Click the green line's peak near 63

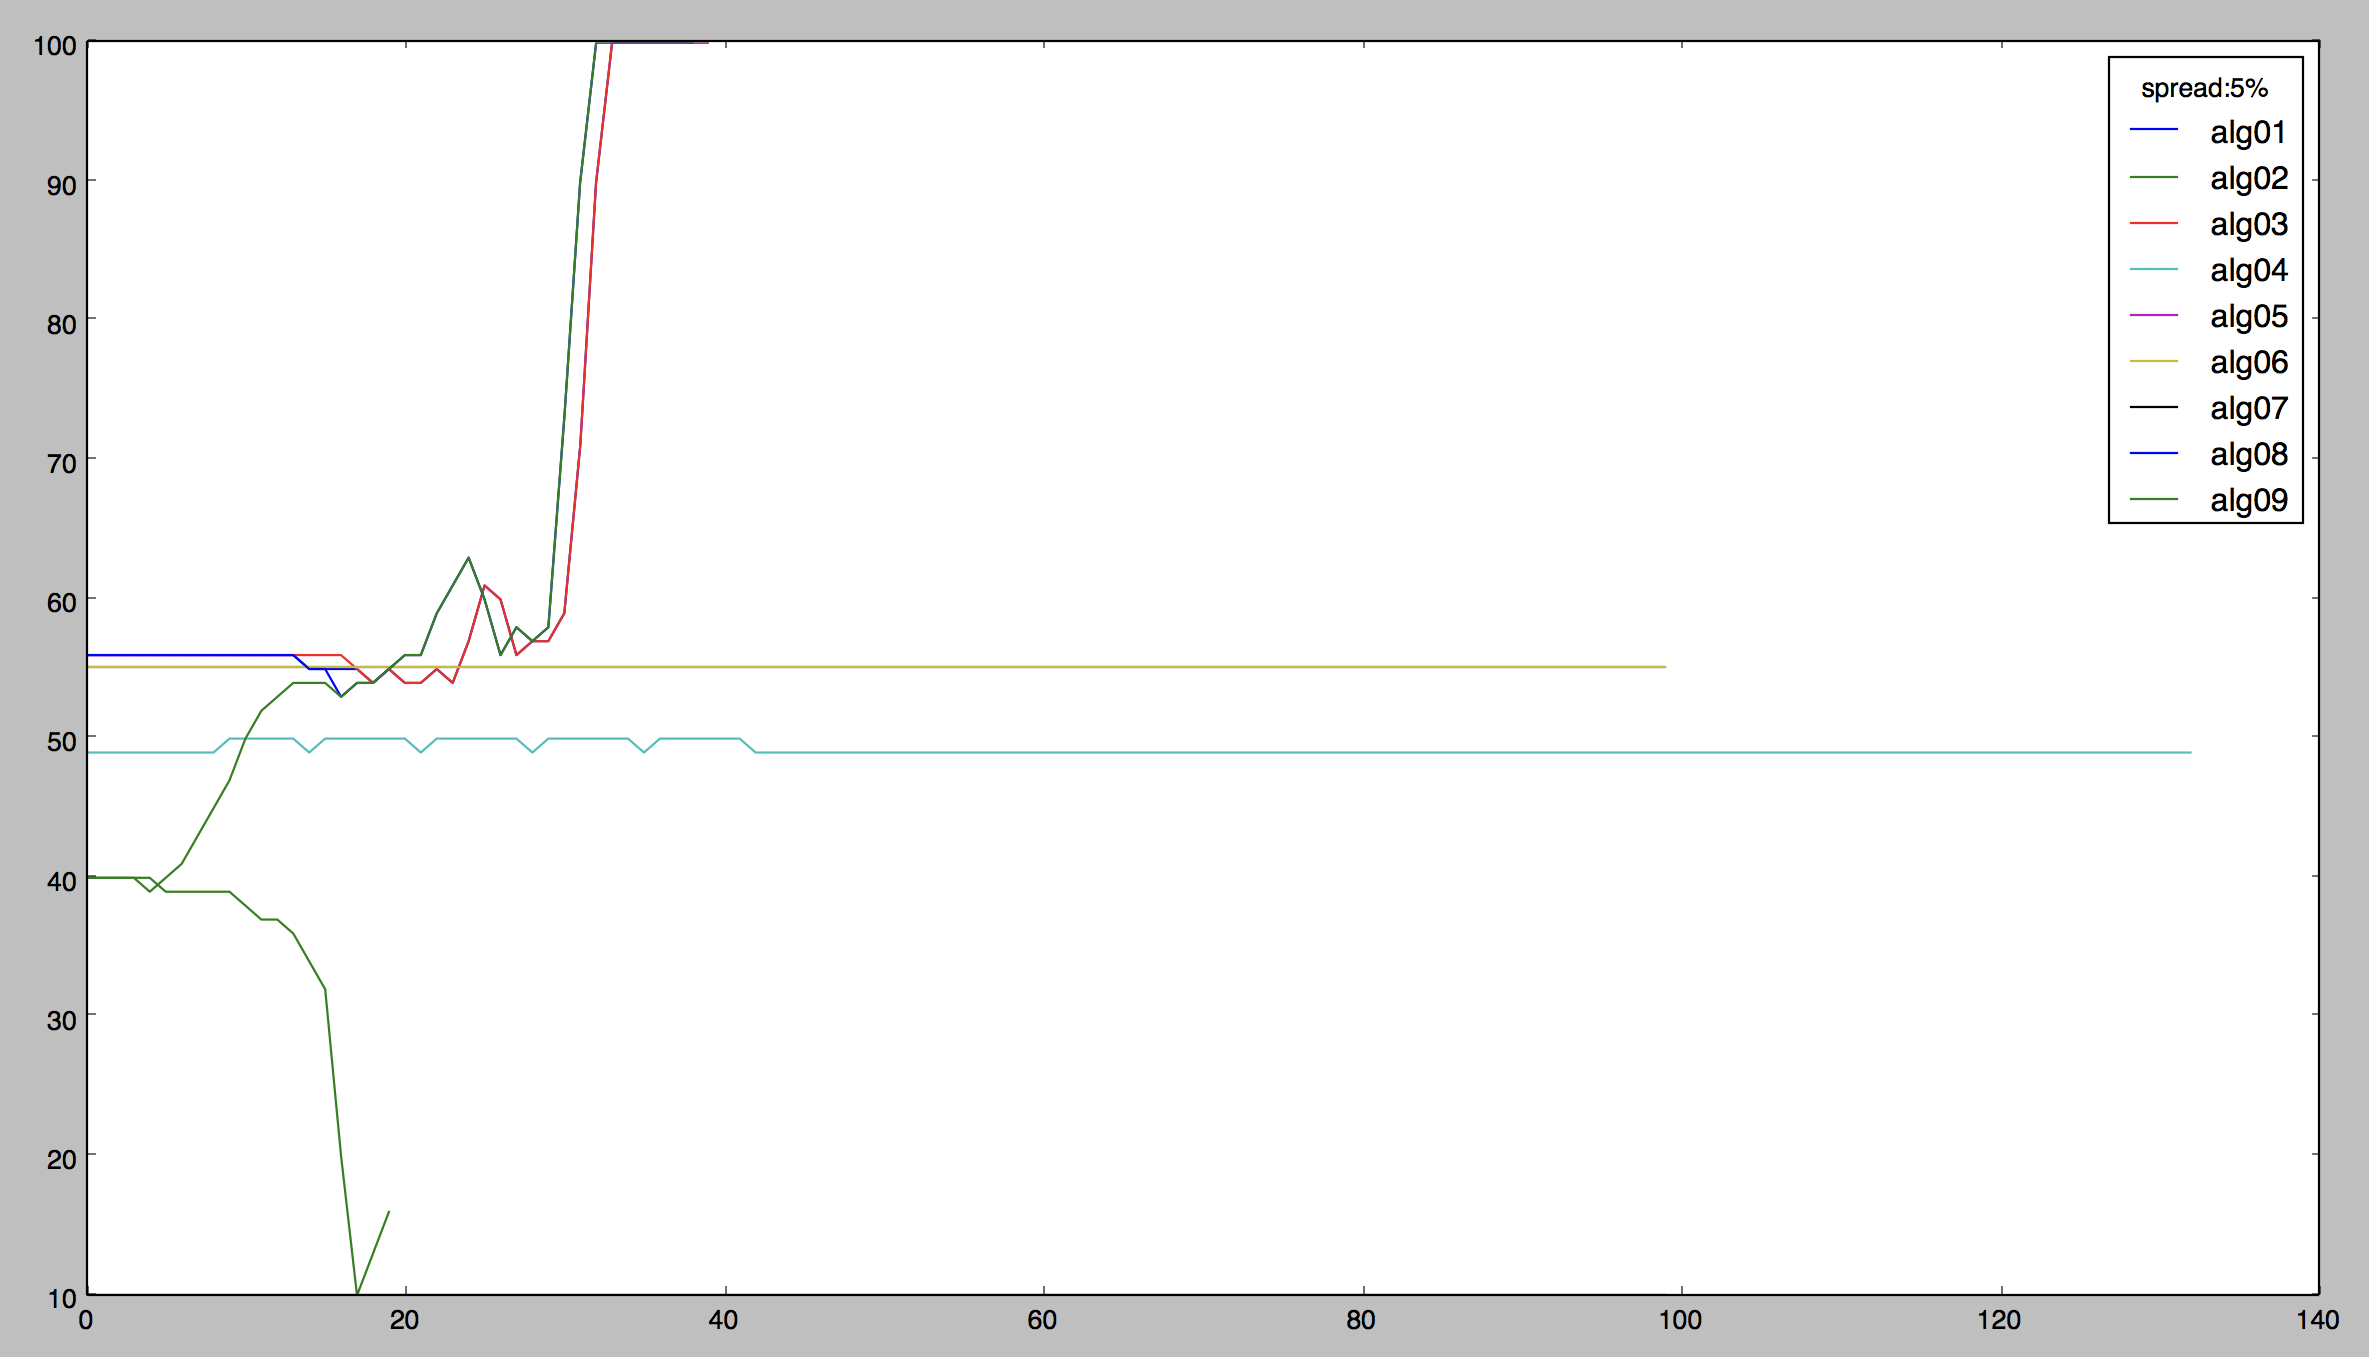tap(468, 558)
